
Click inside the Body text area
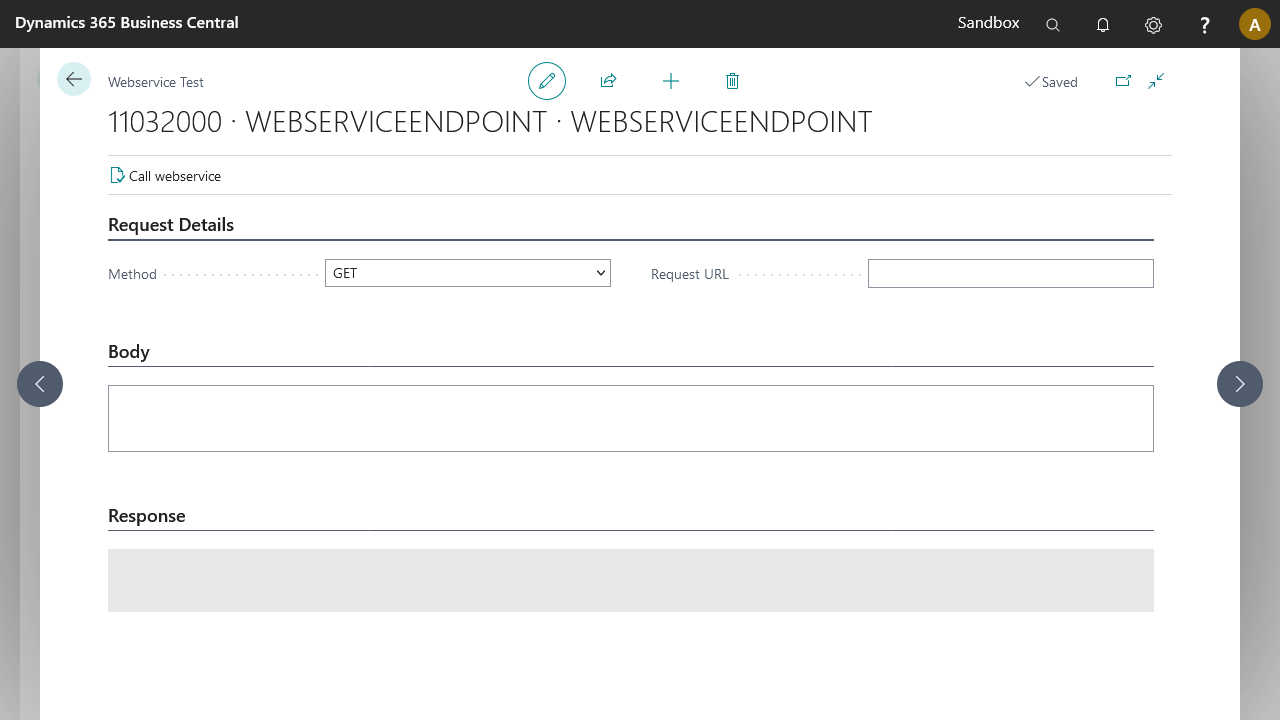(631, 418)
